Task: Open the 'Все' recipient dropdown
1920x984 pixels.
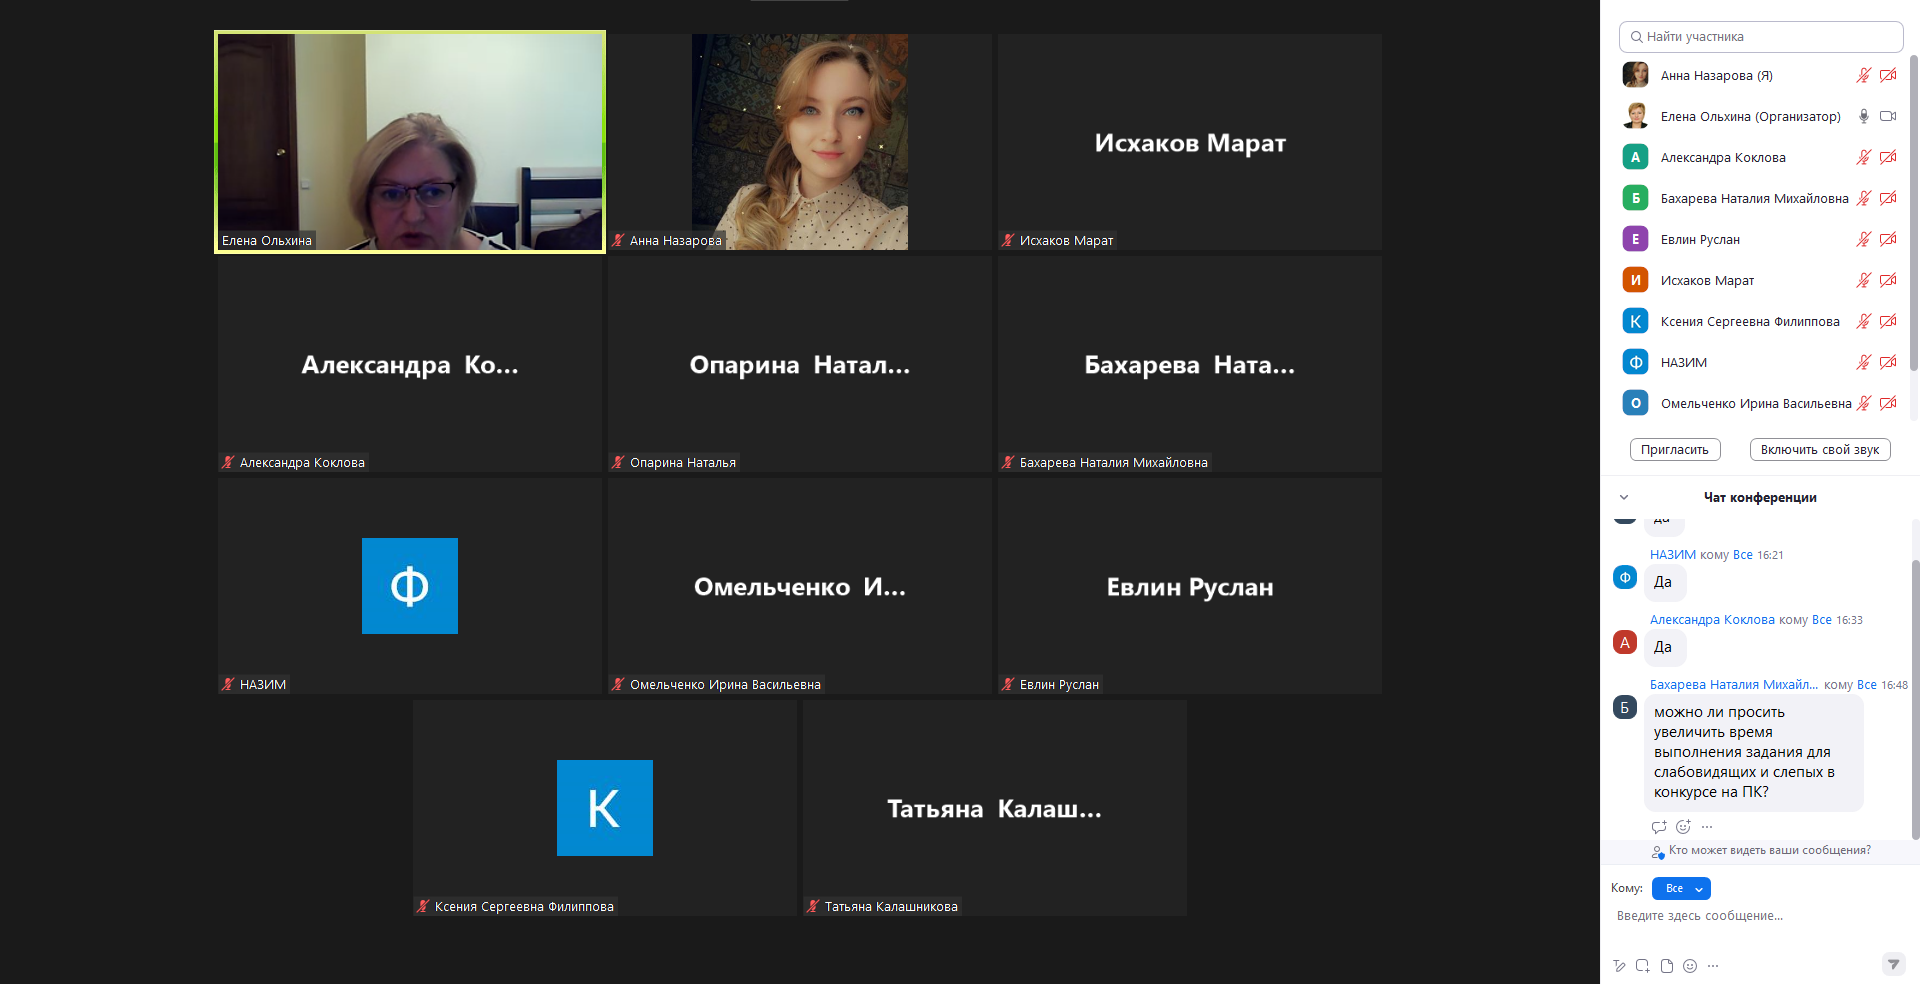Action: pos(1681,888)
